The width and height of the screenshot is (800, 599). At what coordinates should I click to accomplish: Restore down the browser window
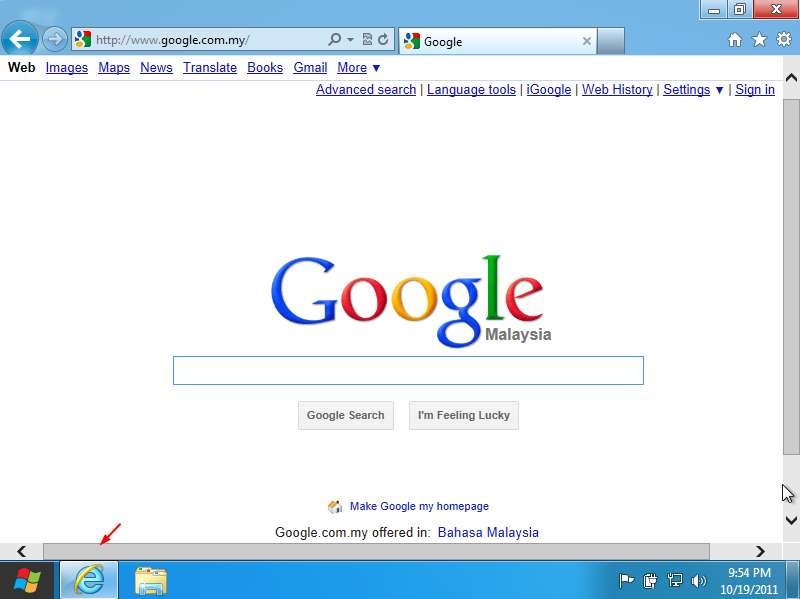point(739,10)
